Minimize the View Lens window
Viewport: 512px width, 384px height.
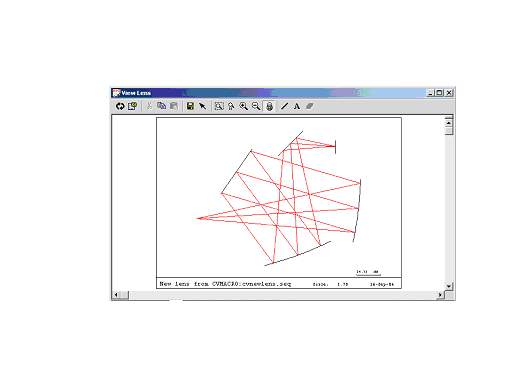click(x=430, y=93)
